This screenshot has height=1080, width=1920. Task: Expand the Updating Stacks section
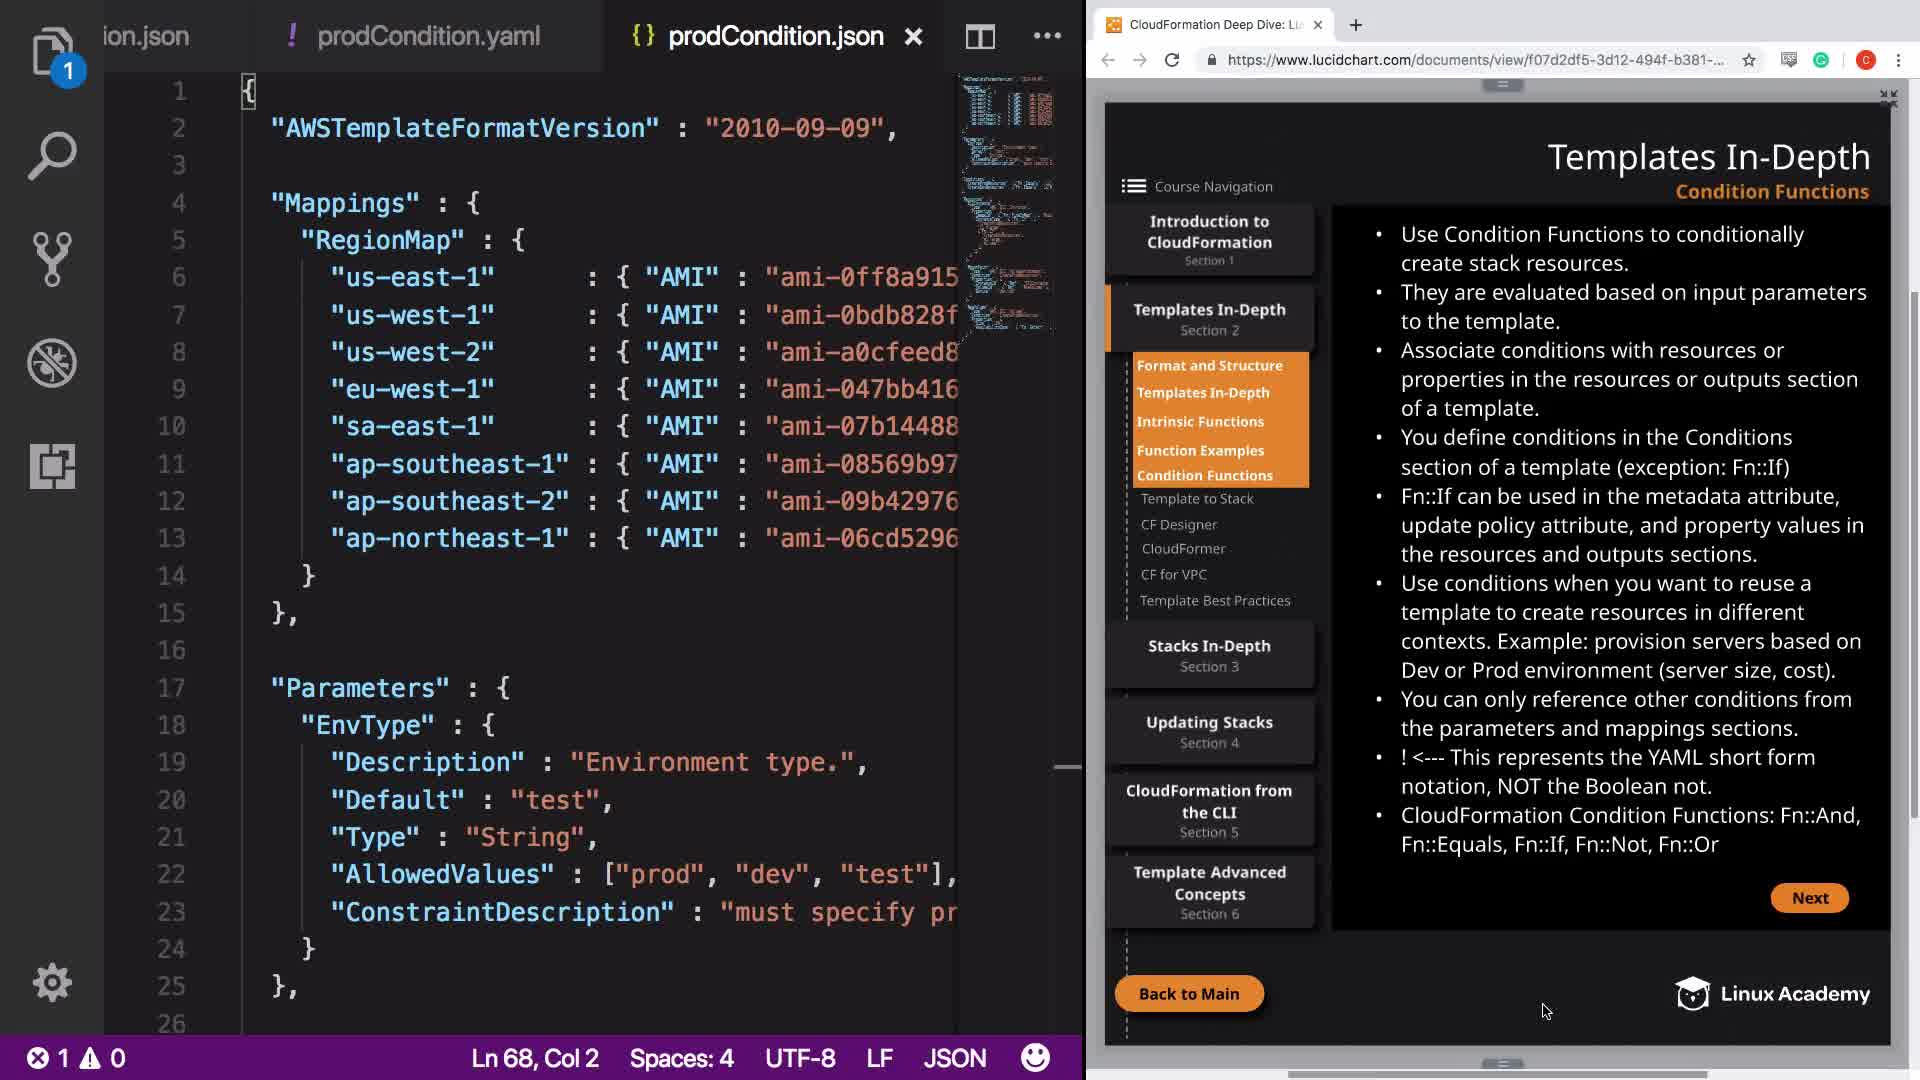[x=1209, y=731]
